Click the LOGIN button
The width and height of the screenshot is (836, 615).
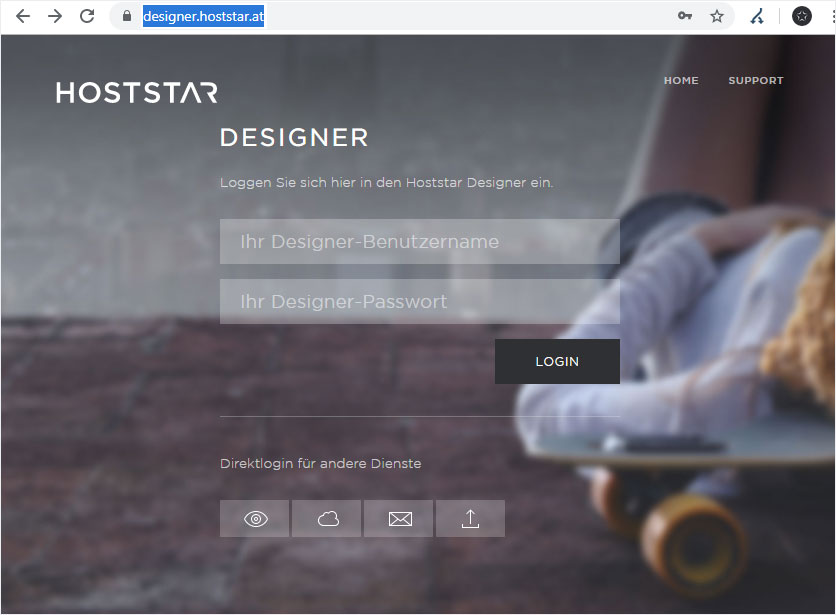tap(557, 362)
